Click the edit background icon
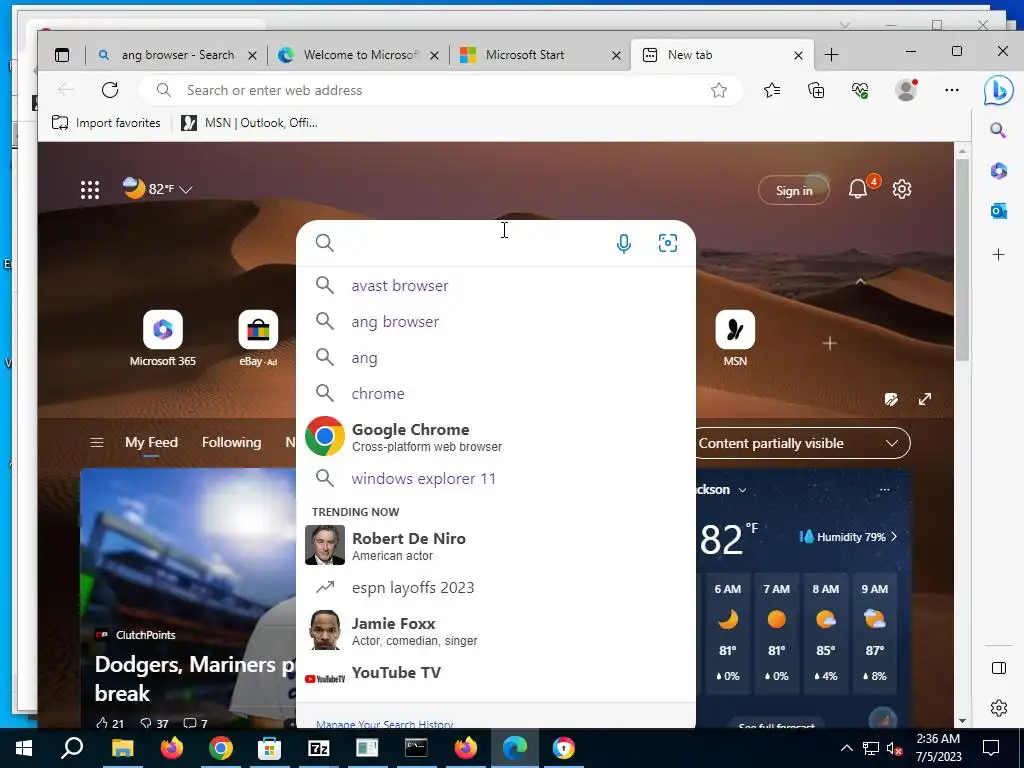 [x=891, y=399]
